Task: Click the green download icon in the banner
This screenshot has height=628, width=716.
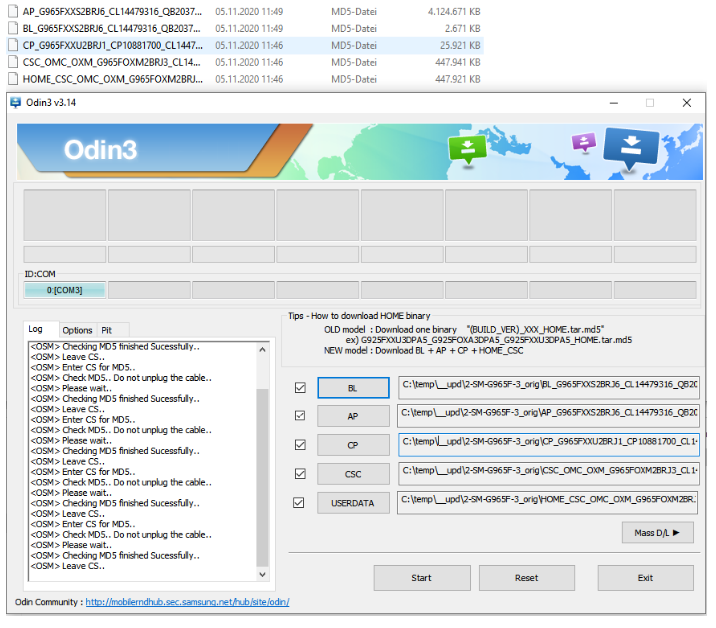Action: [x=468, y=149]
